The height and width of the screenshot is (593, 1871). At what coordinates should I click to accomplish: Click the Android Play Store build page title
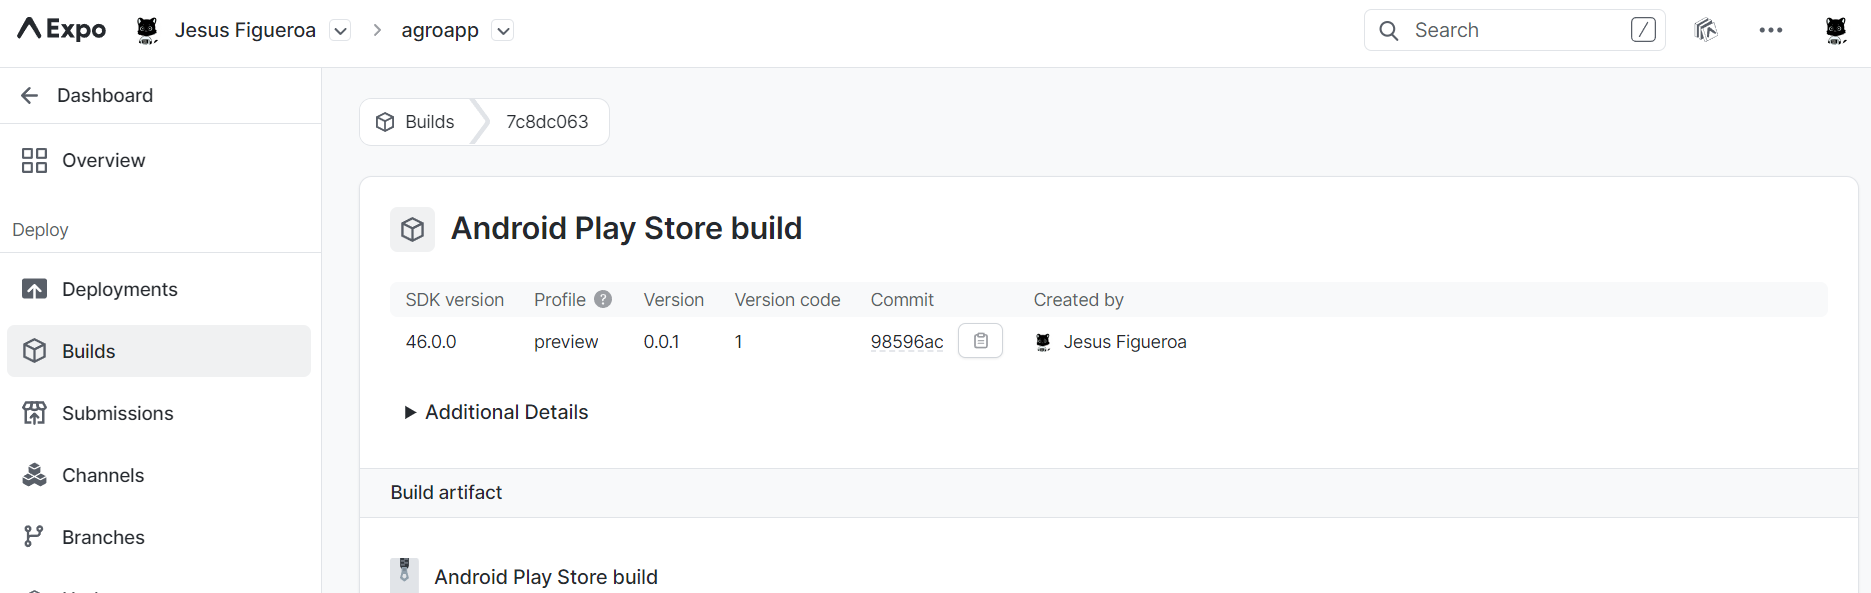tap(627, 228)
